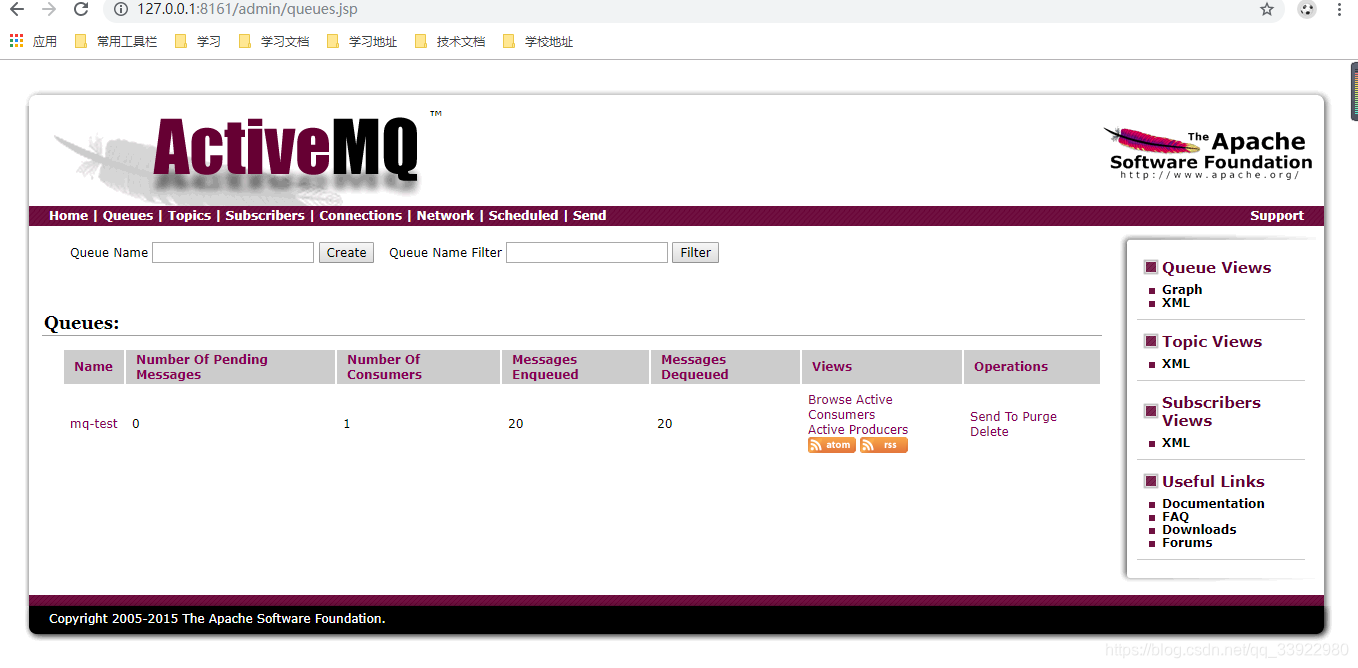Sort by the Name column header
The height and width of the screenshot is (668, 1358).
coord(94,367)
